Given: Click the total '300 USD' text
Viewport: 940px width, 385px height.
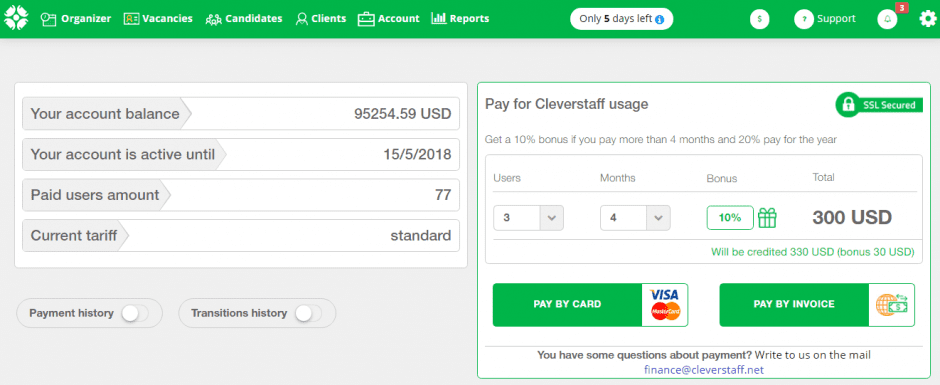Looking at the screenshot, I should 852,217.
